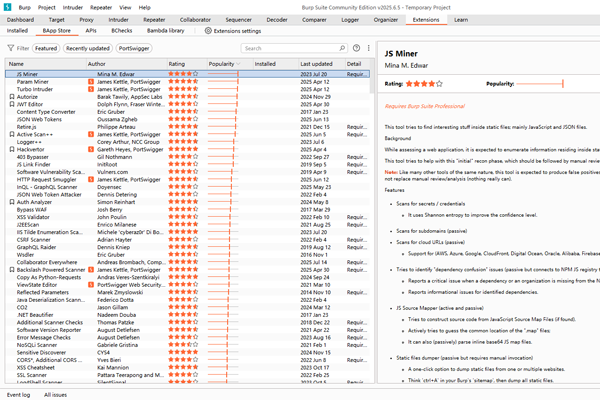The width and height of the screenshot is (600, 400).
Task: Open the Help menu
Action: click(145, 7)
